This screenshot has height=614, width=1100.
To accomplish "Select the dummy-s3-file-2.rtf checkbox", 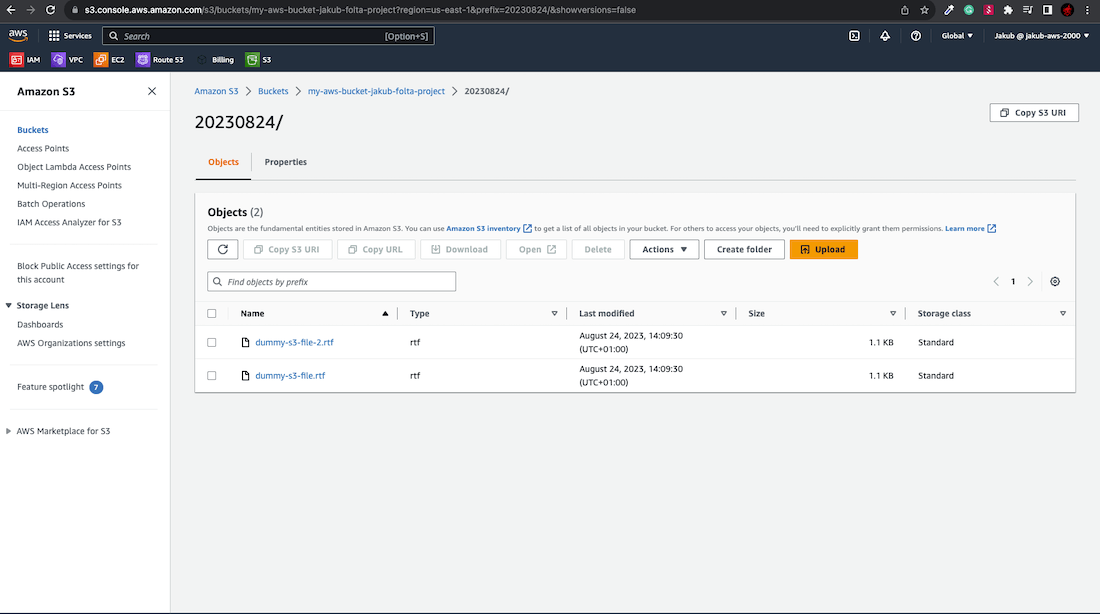I will point(212,343).
